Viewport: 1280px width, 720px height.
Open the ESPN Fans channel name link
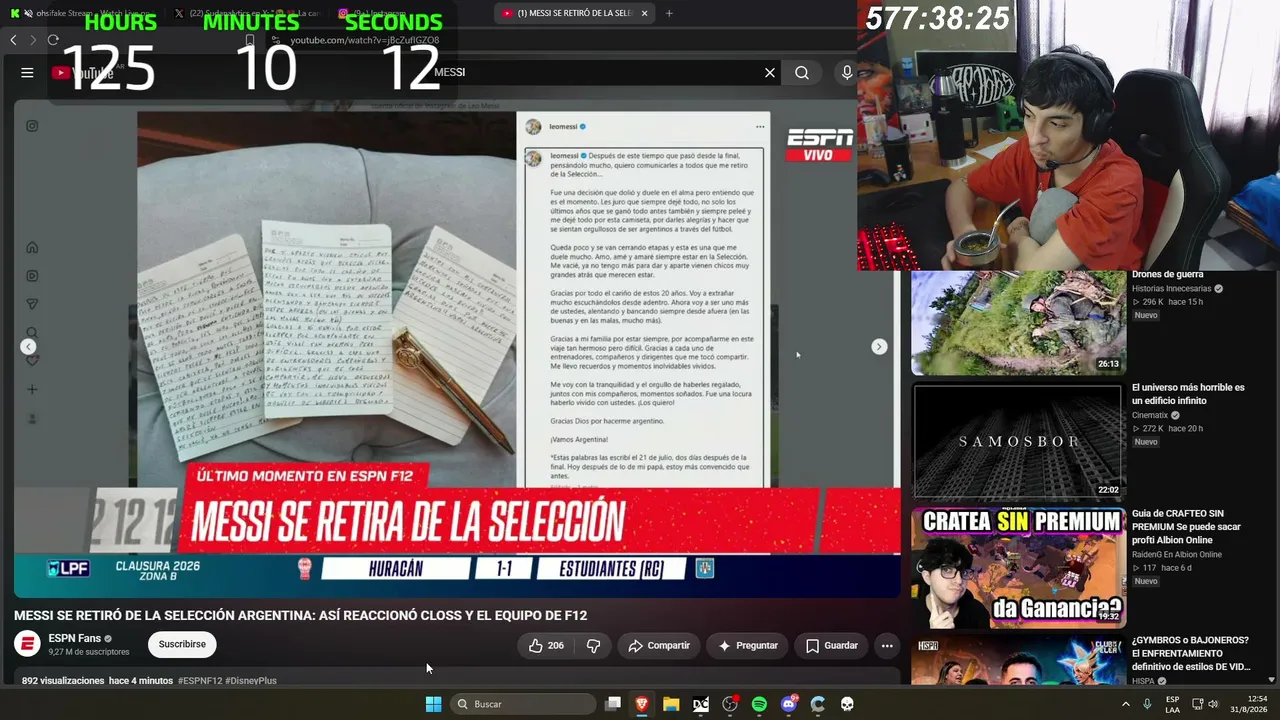point(75,638)
